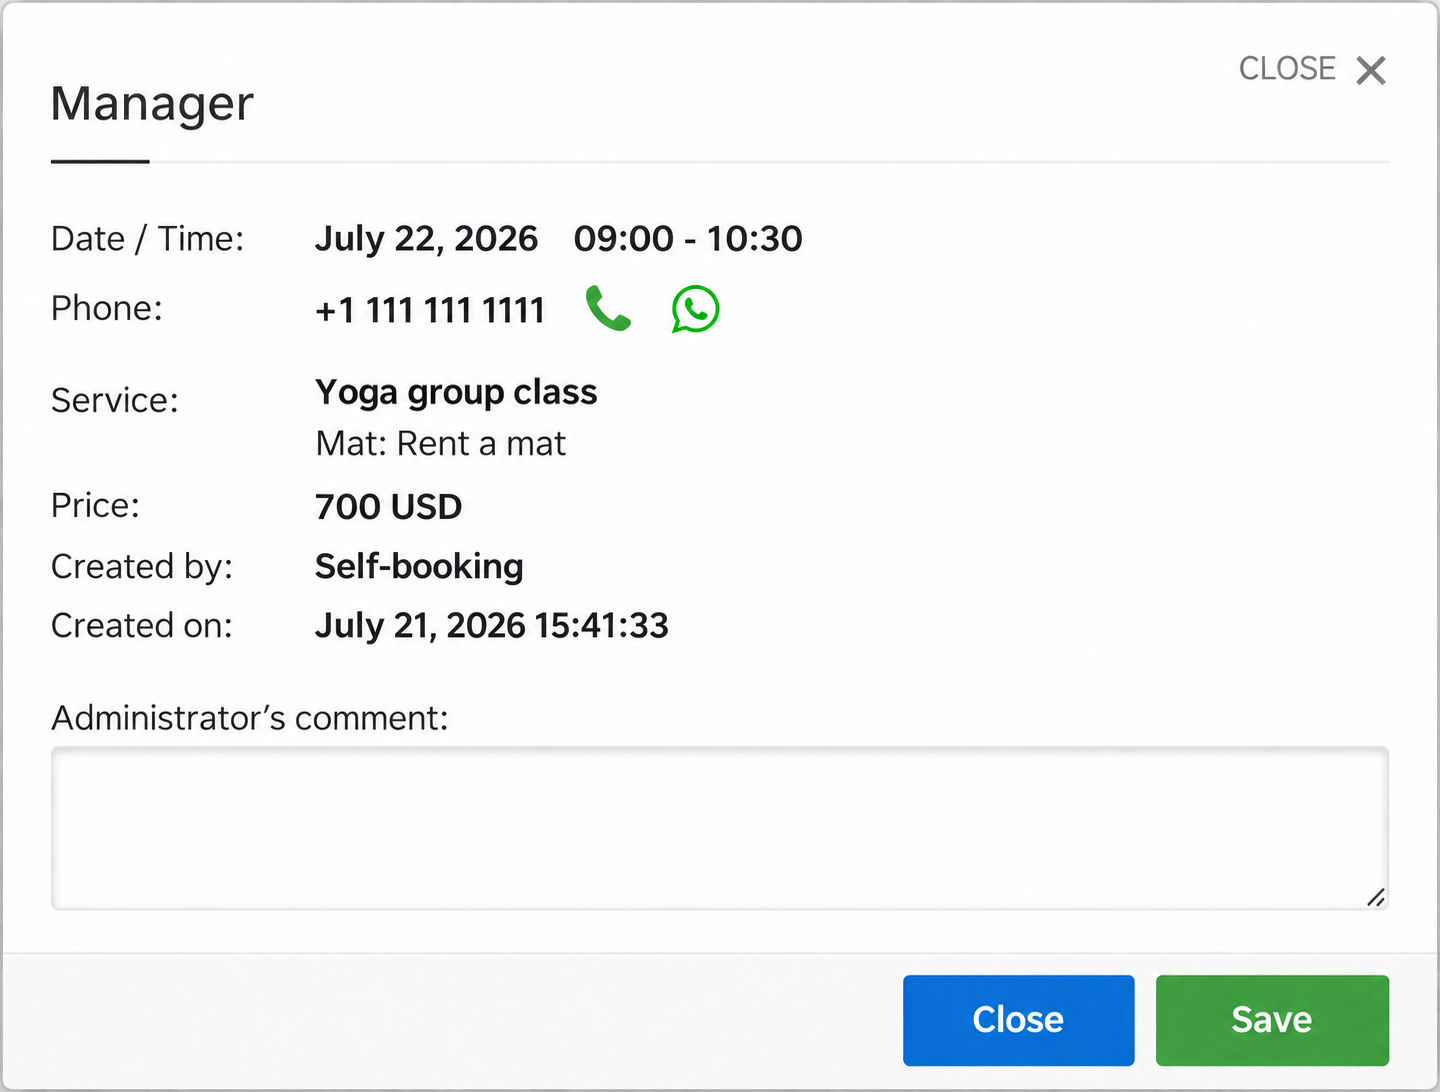Click the date July 22, 2026
Screen dimensions: 1440x1092
coord(426,239)
